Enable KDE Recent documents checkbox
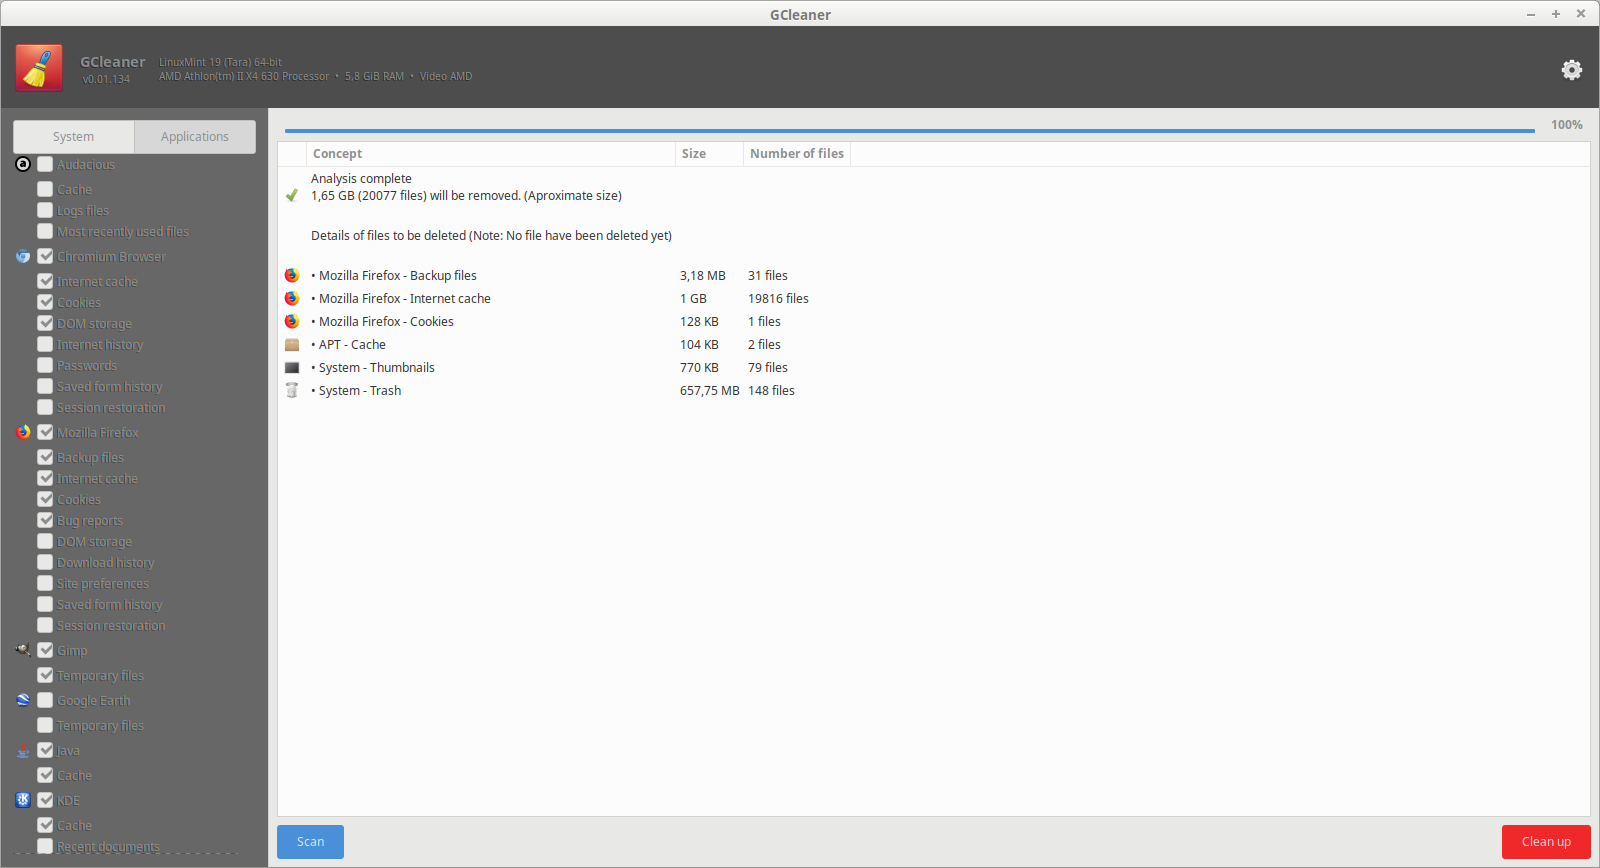The width and height of the screenshot is (1600, 868). pos(45,846)
